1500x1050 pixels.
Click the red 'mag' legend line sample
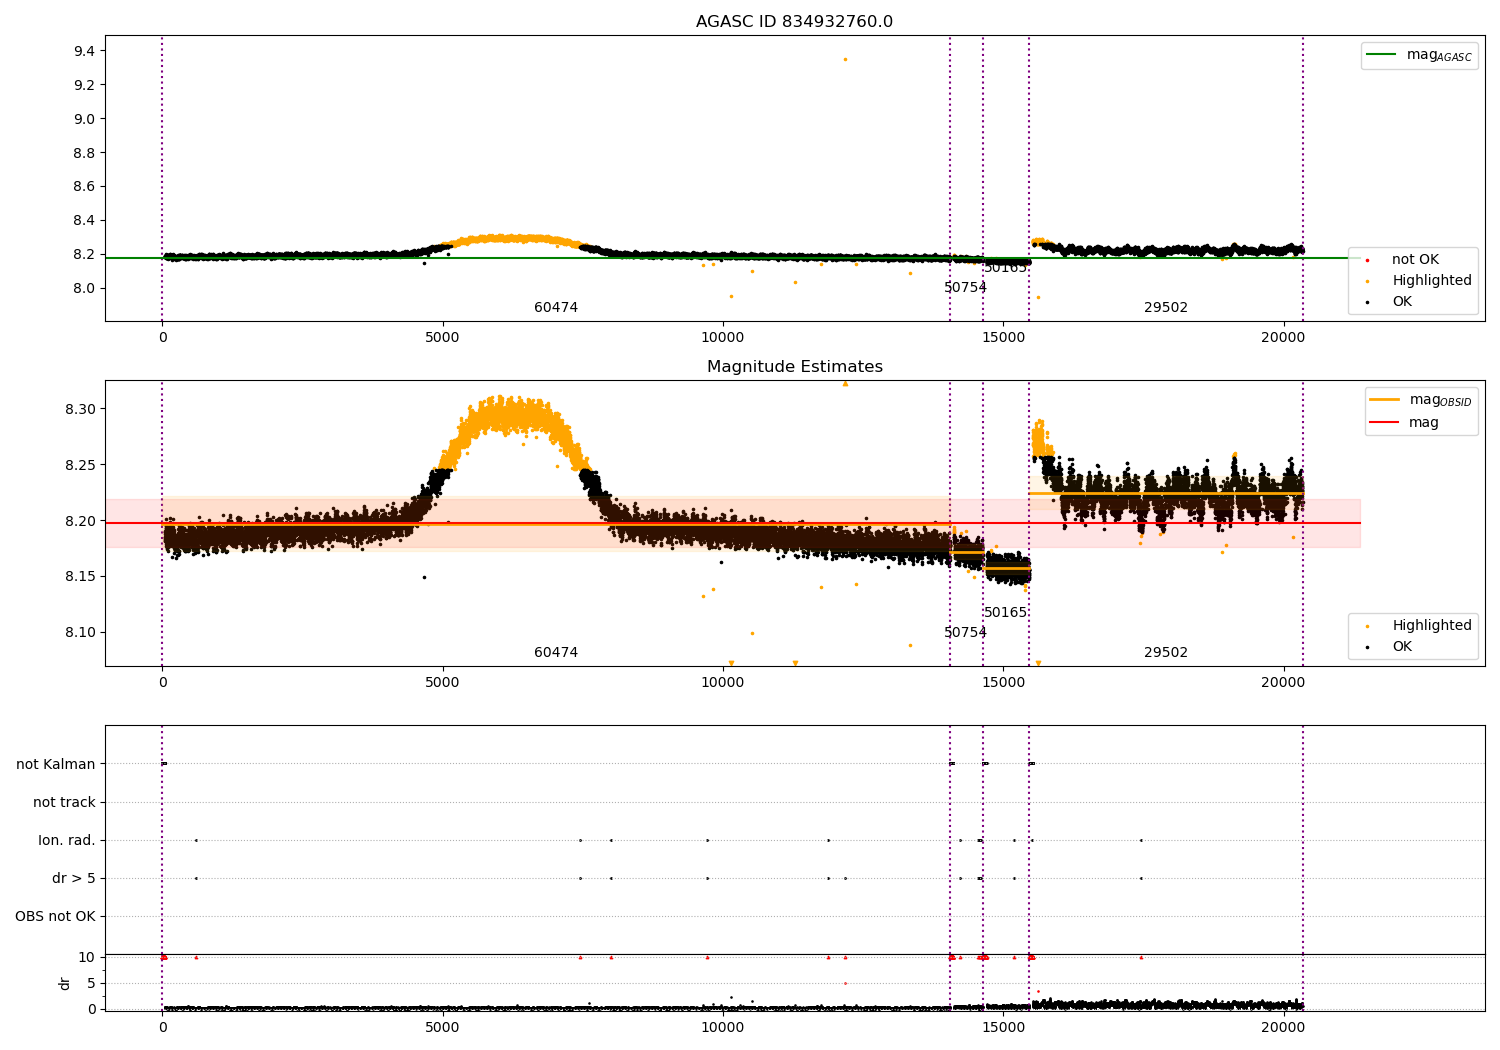(x=1385, y=422)
